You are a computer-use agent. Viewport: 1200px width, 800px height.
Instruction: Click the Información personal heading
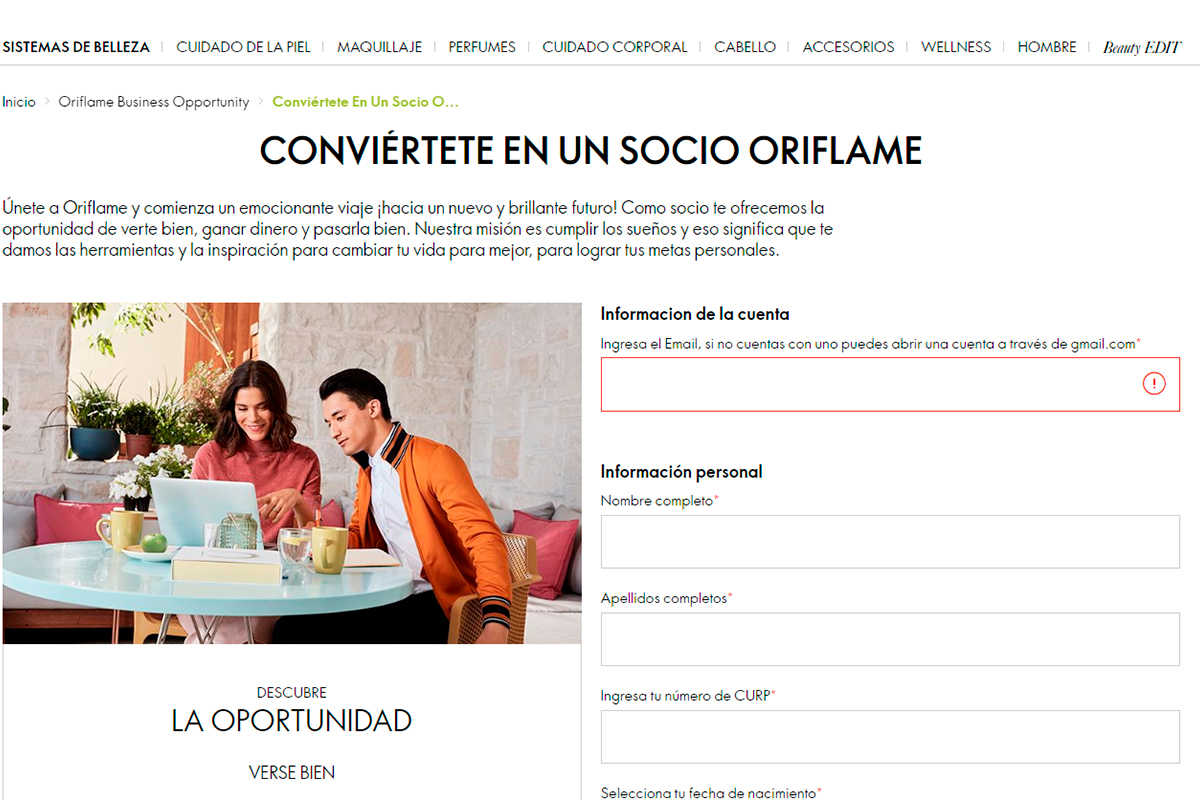681,472
